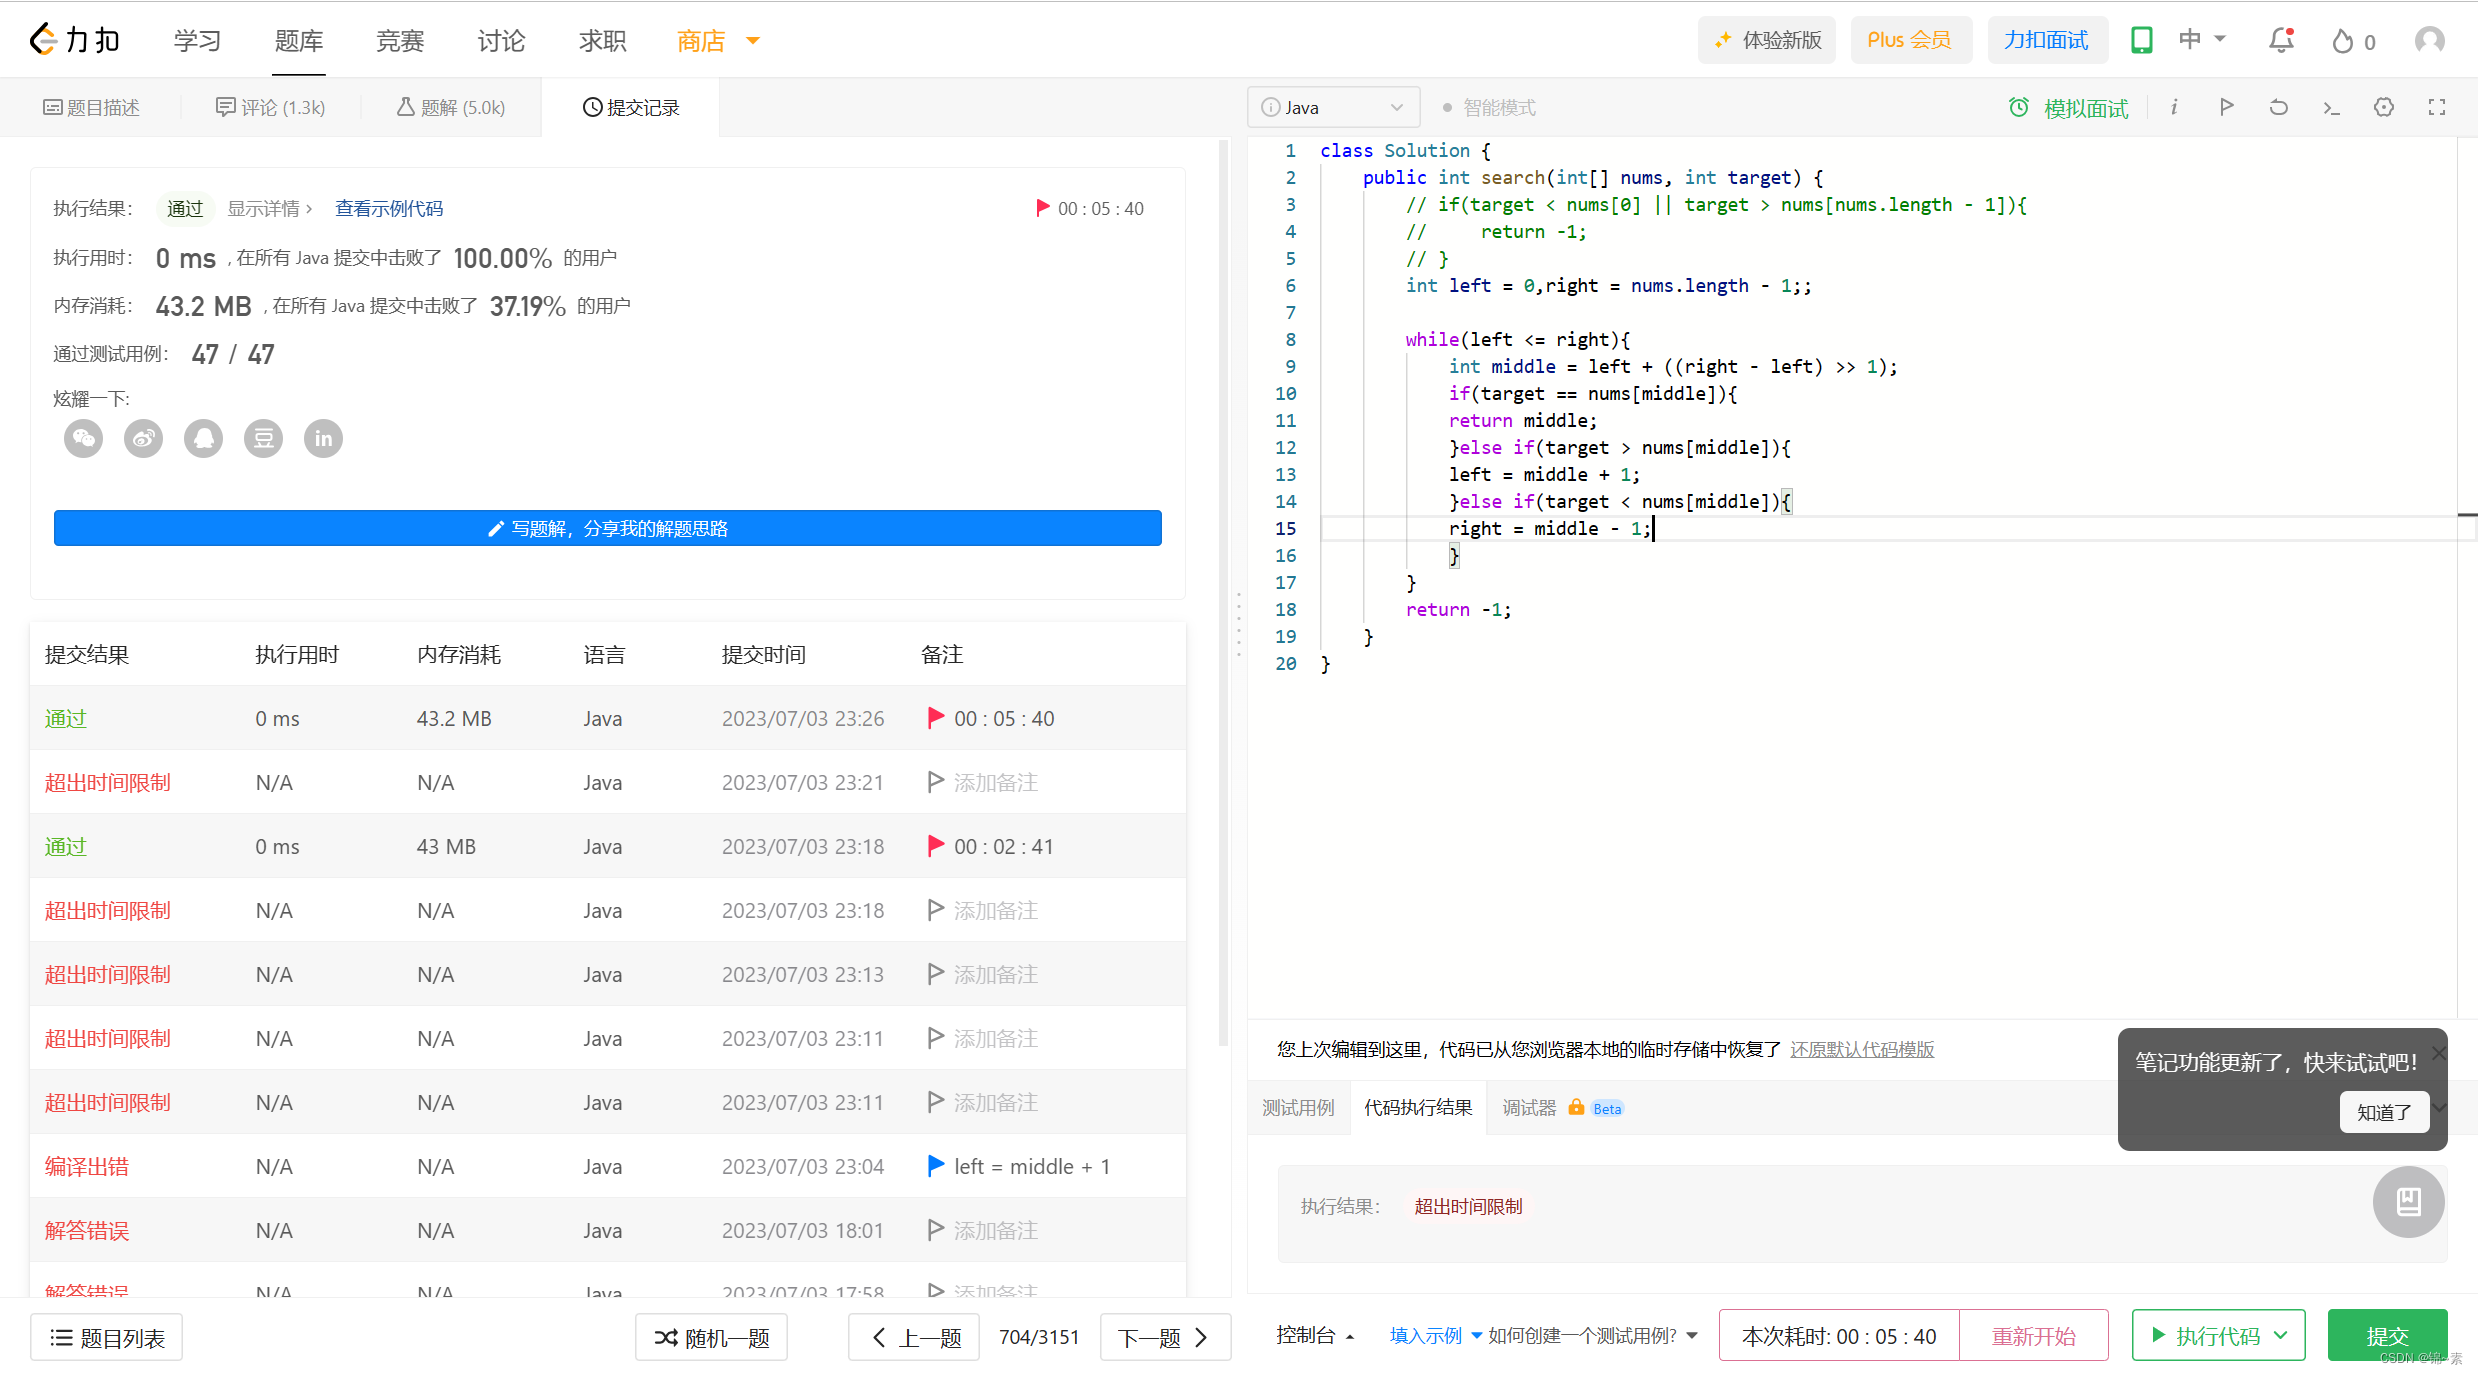This screenshot has height=1374, width=2478.
Task: Click the run code play icon in editor toolbar
Action: [2226, 107]
